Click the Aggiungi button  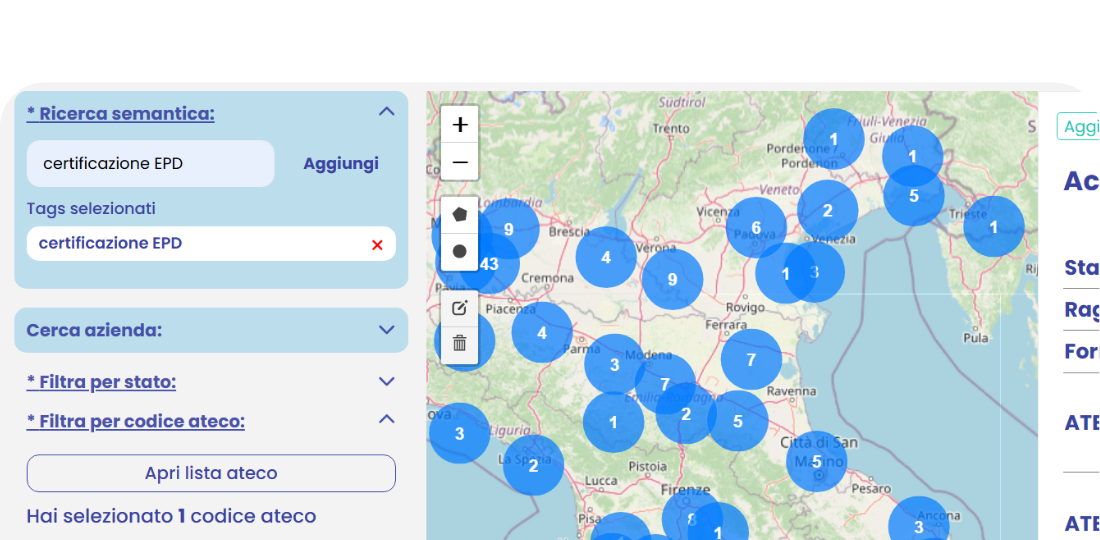click(341, 163)
